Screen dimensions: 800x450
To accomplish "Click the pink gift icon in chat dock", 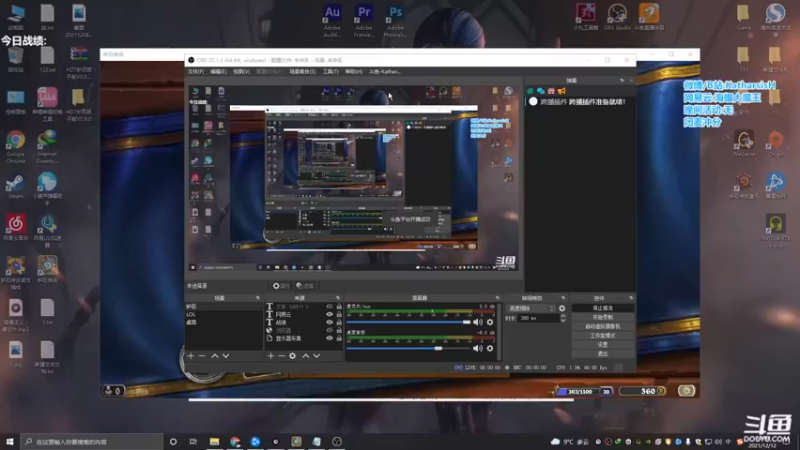I will (551, 91).
